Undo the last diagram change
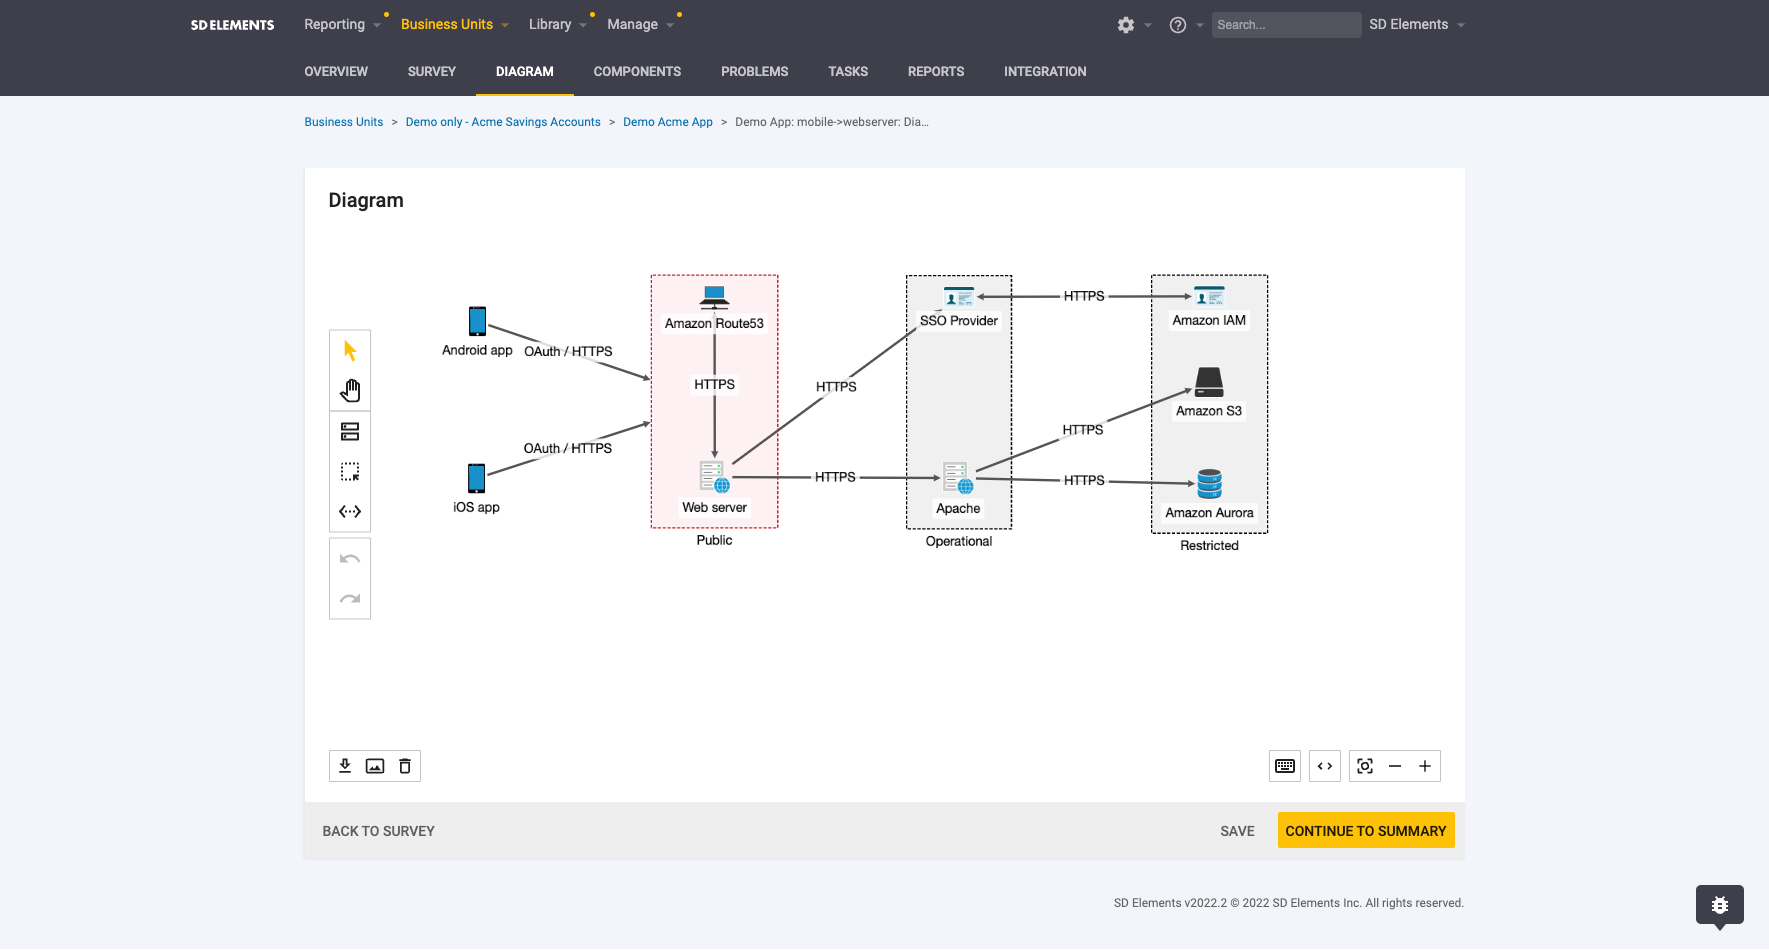This screenshot has height=950, width=1769. point(350,559)
